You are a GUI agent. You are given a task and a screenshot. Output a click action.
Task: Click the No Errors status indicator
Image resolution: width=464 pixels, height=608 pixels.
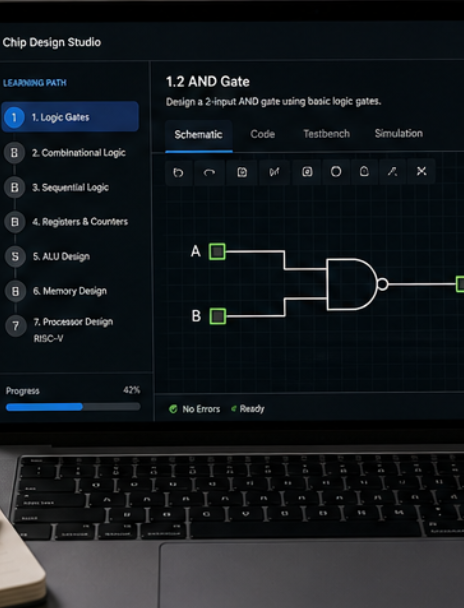point(195,409)
